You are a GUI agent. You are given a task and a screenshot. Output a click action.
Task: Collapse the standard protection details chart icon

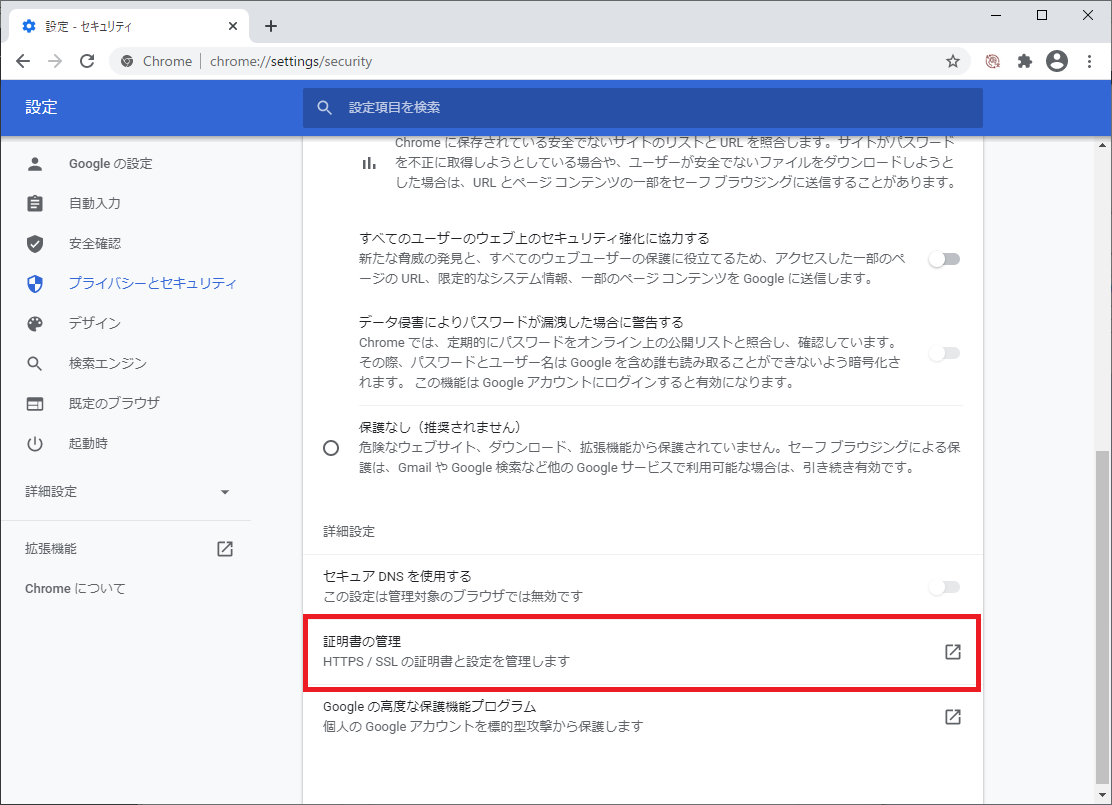(x=369, y=163)
